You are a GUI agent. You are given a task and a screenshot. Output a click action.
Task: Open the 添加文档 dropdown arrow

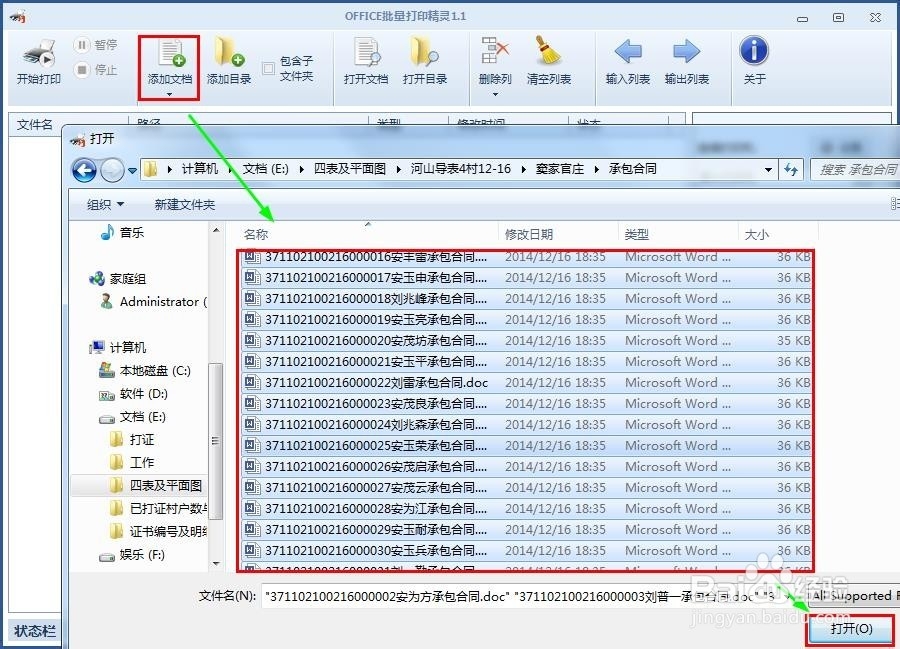(x=169, y=94)
